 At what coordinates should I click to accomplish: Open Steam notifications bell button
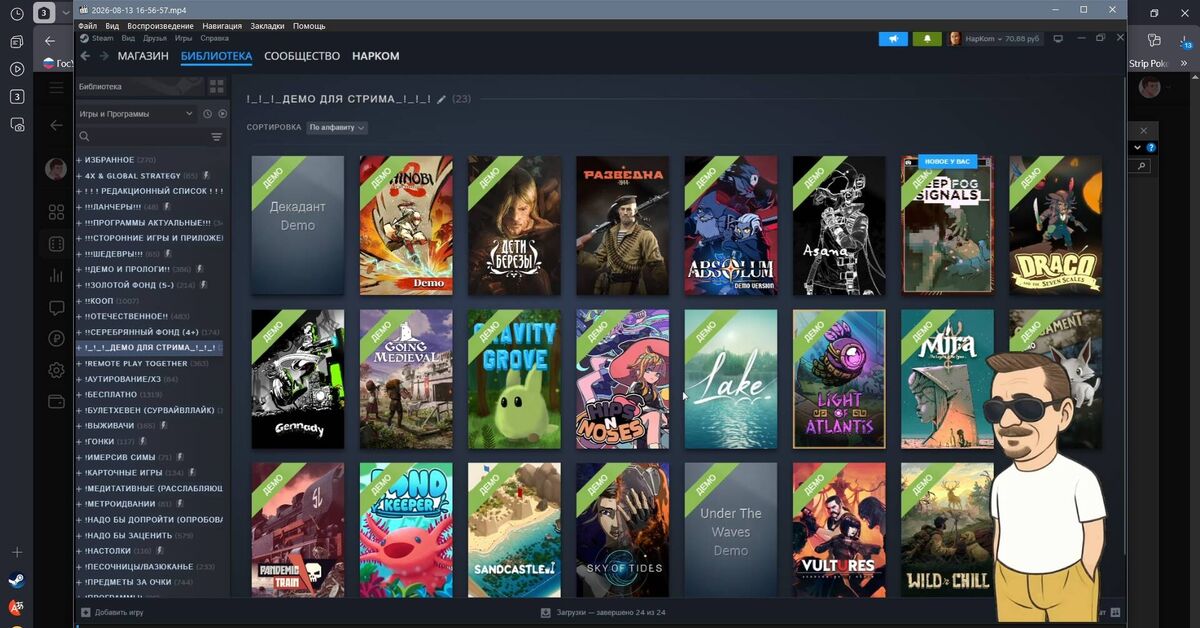(x=927, y=39)
